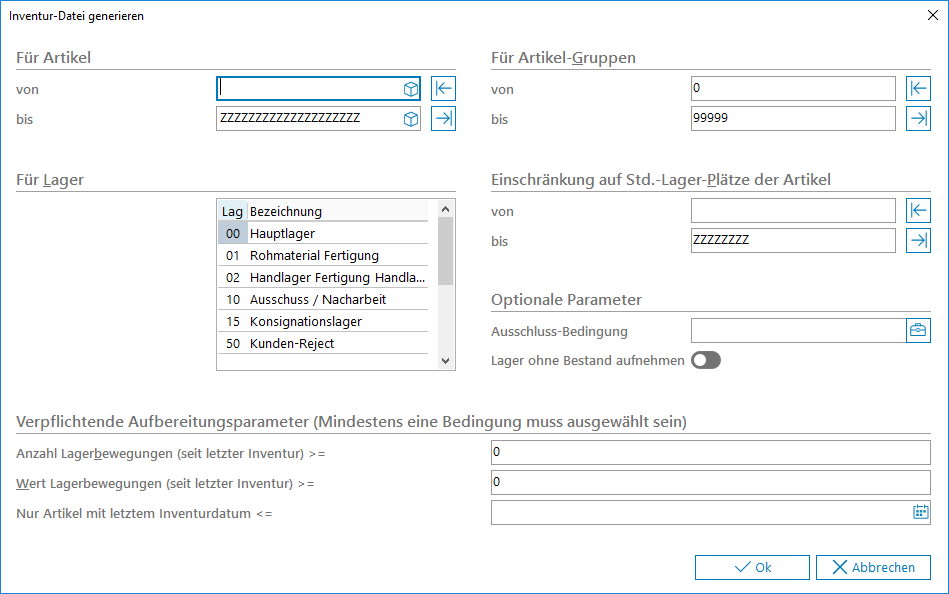This screenshot has height=594, width=949.
Task: Click the article lookup icon in Artikel 'bis' field
Action: click(410, 119)
